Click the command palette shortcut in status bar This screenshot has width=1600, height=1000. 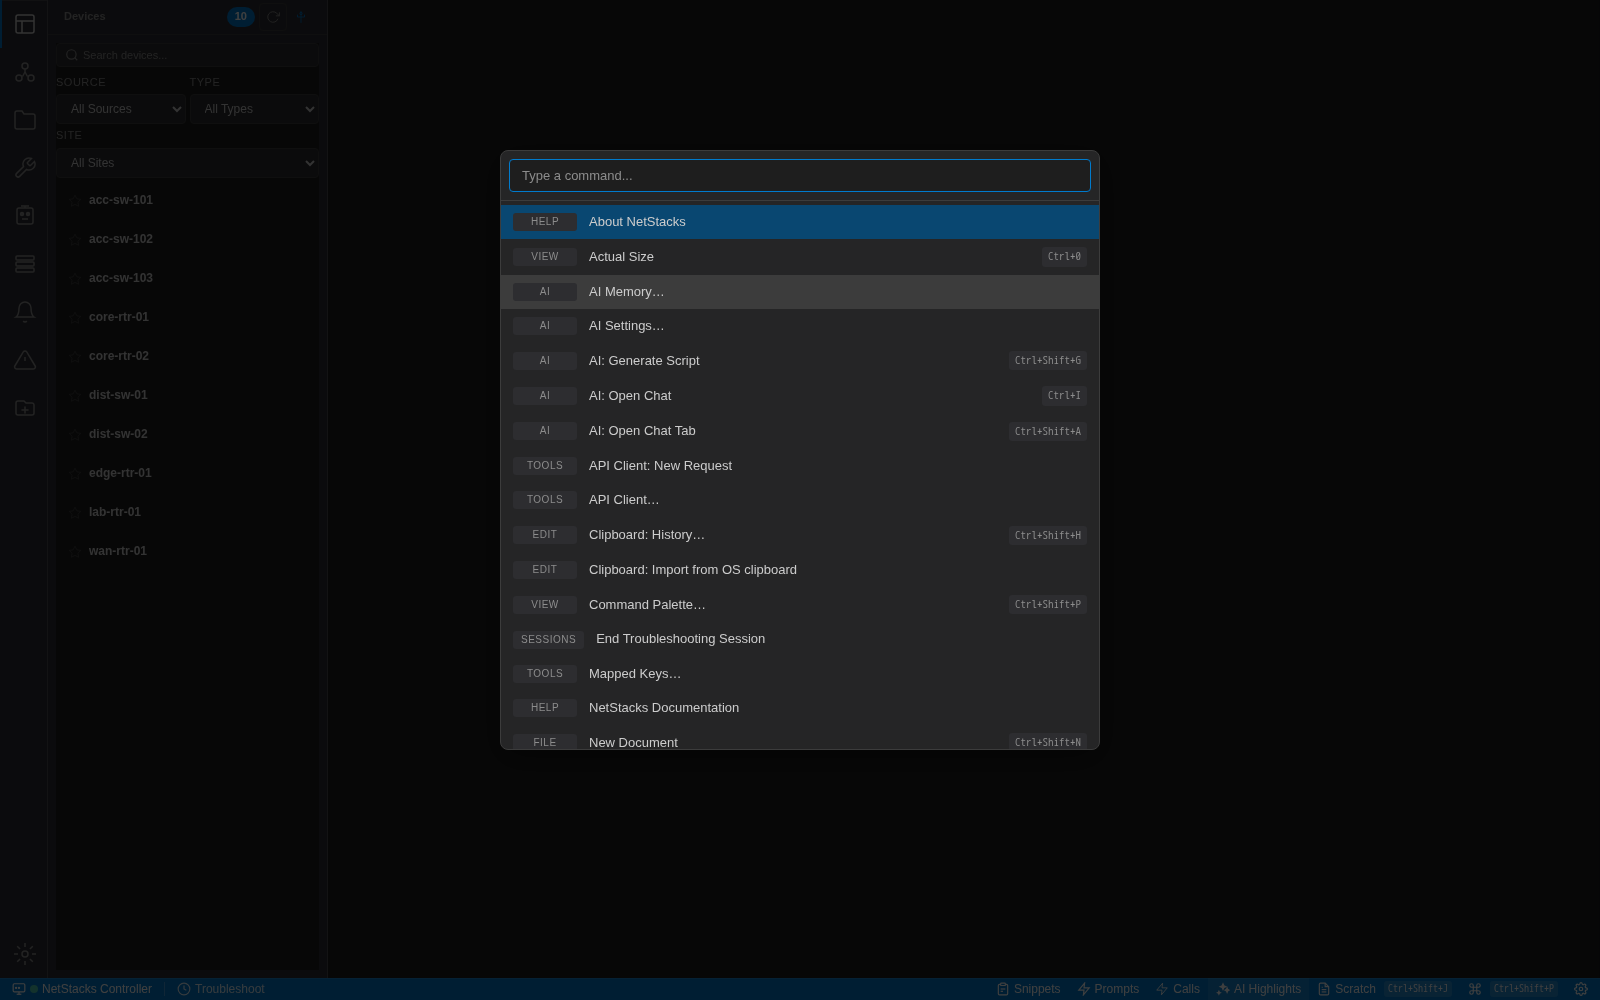click(x=1512, y=989)
